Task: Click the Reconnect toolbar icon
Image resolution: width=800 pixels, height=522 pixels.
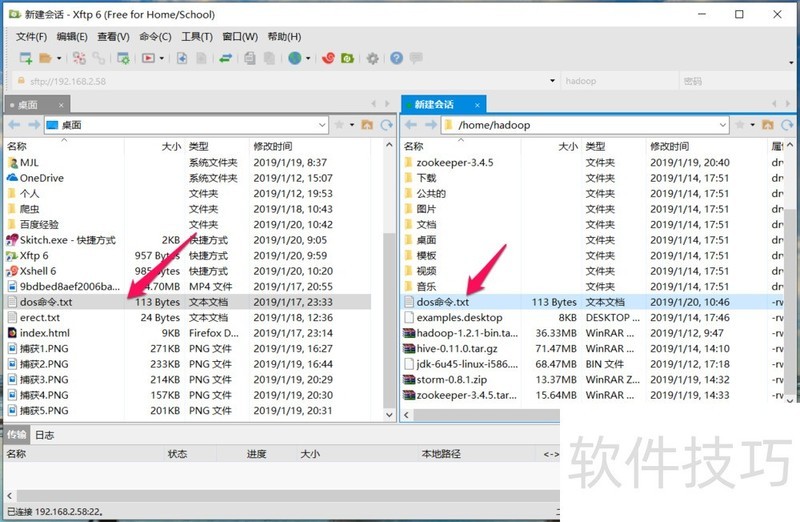Action: pyautogui.click(x=79, y=58)
